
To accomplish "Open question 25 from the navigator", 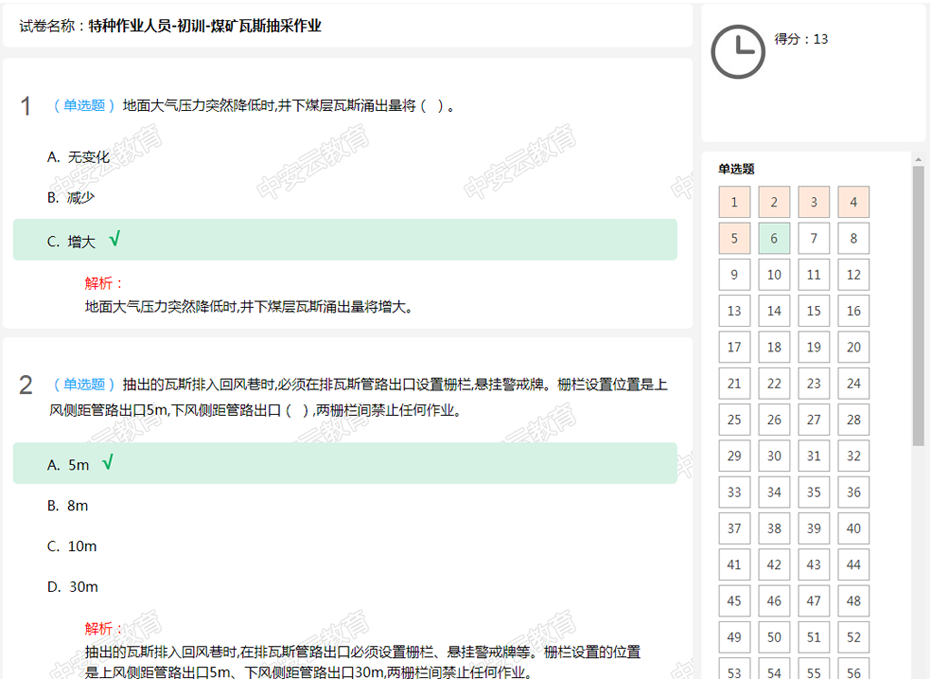I will [734, 420].
